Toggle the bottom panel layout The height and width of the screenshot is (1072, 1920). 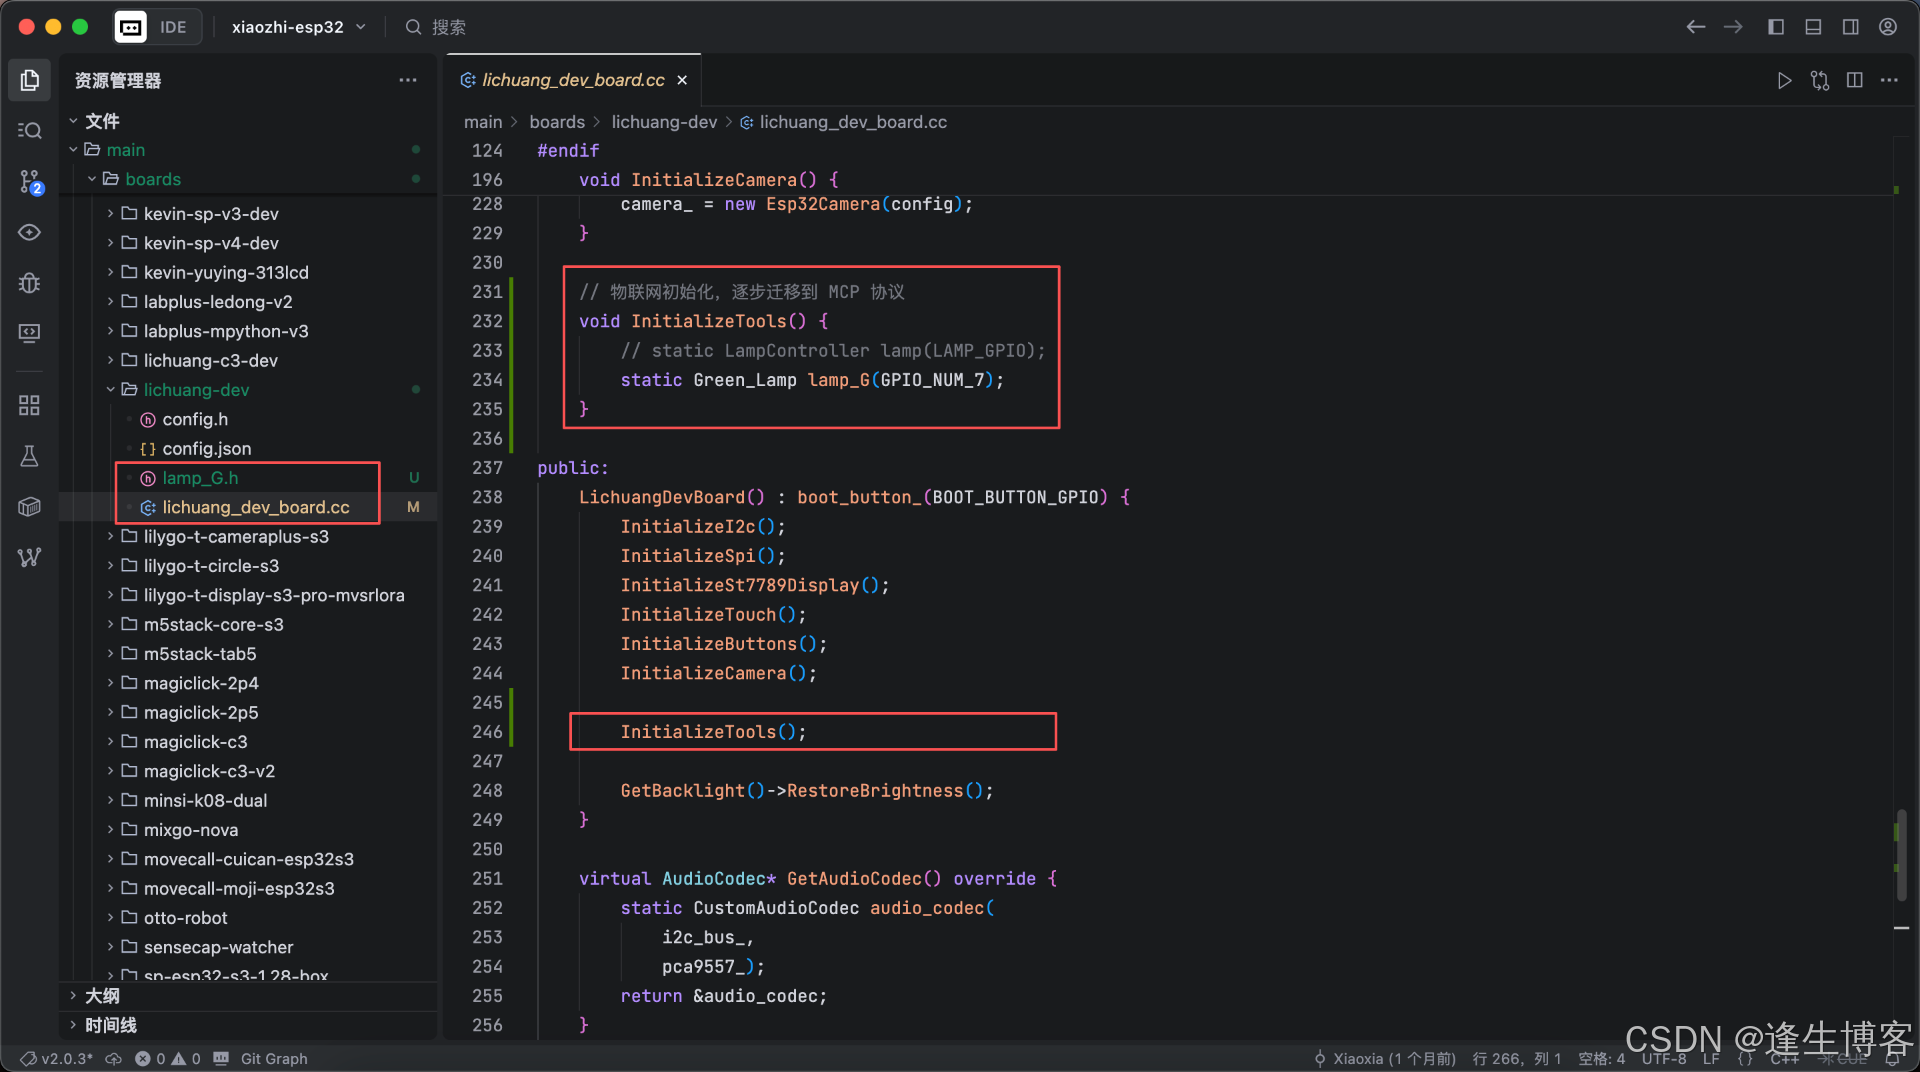point(1813,27)
